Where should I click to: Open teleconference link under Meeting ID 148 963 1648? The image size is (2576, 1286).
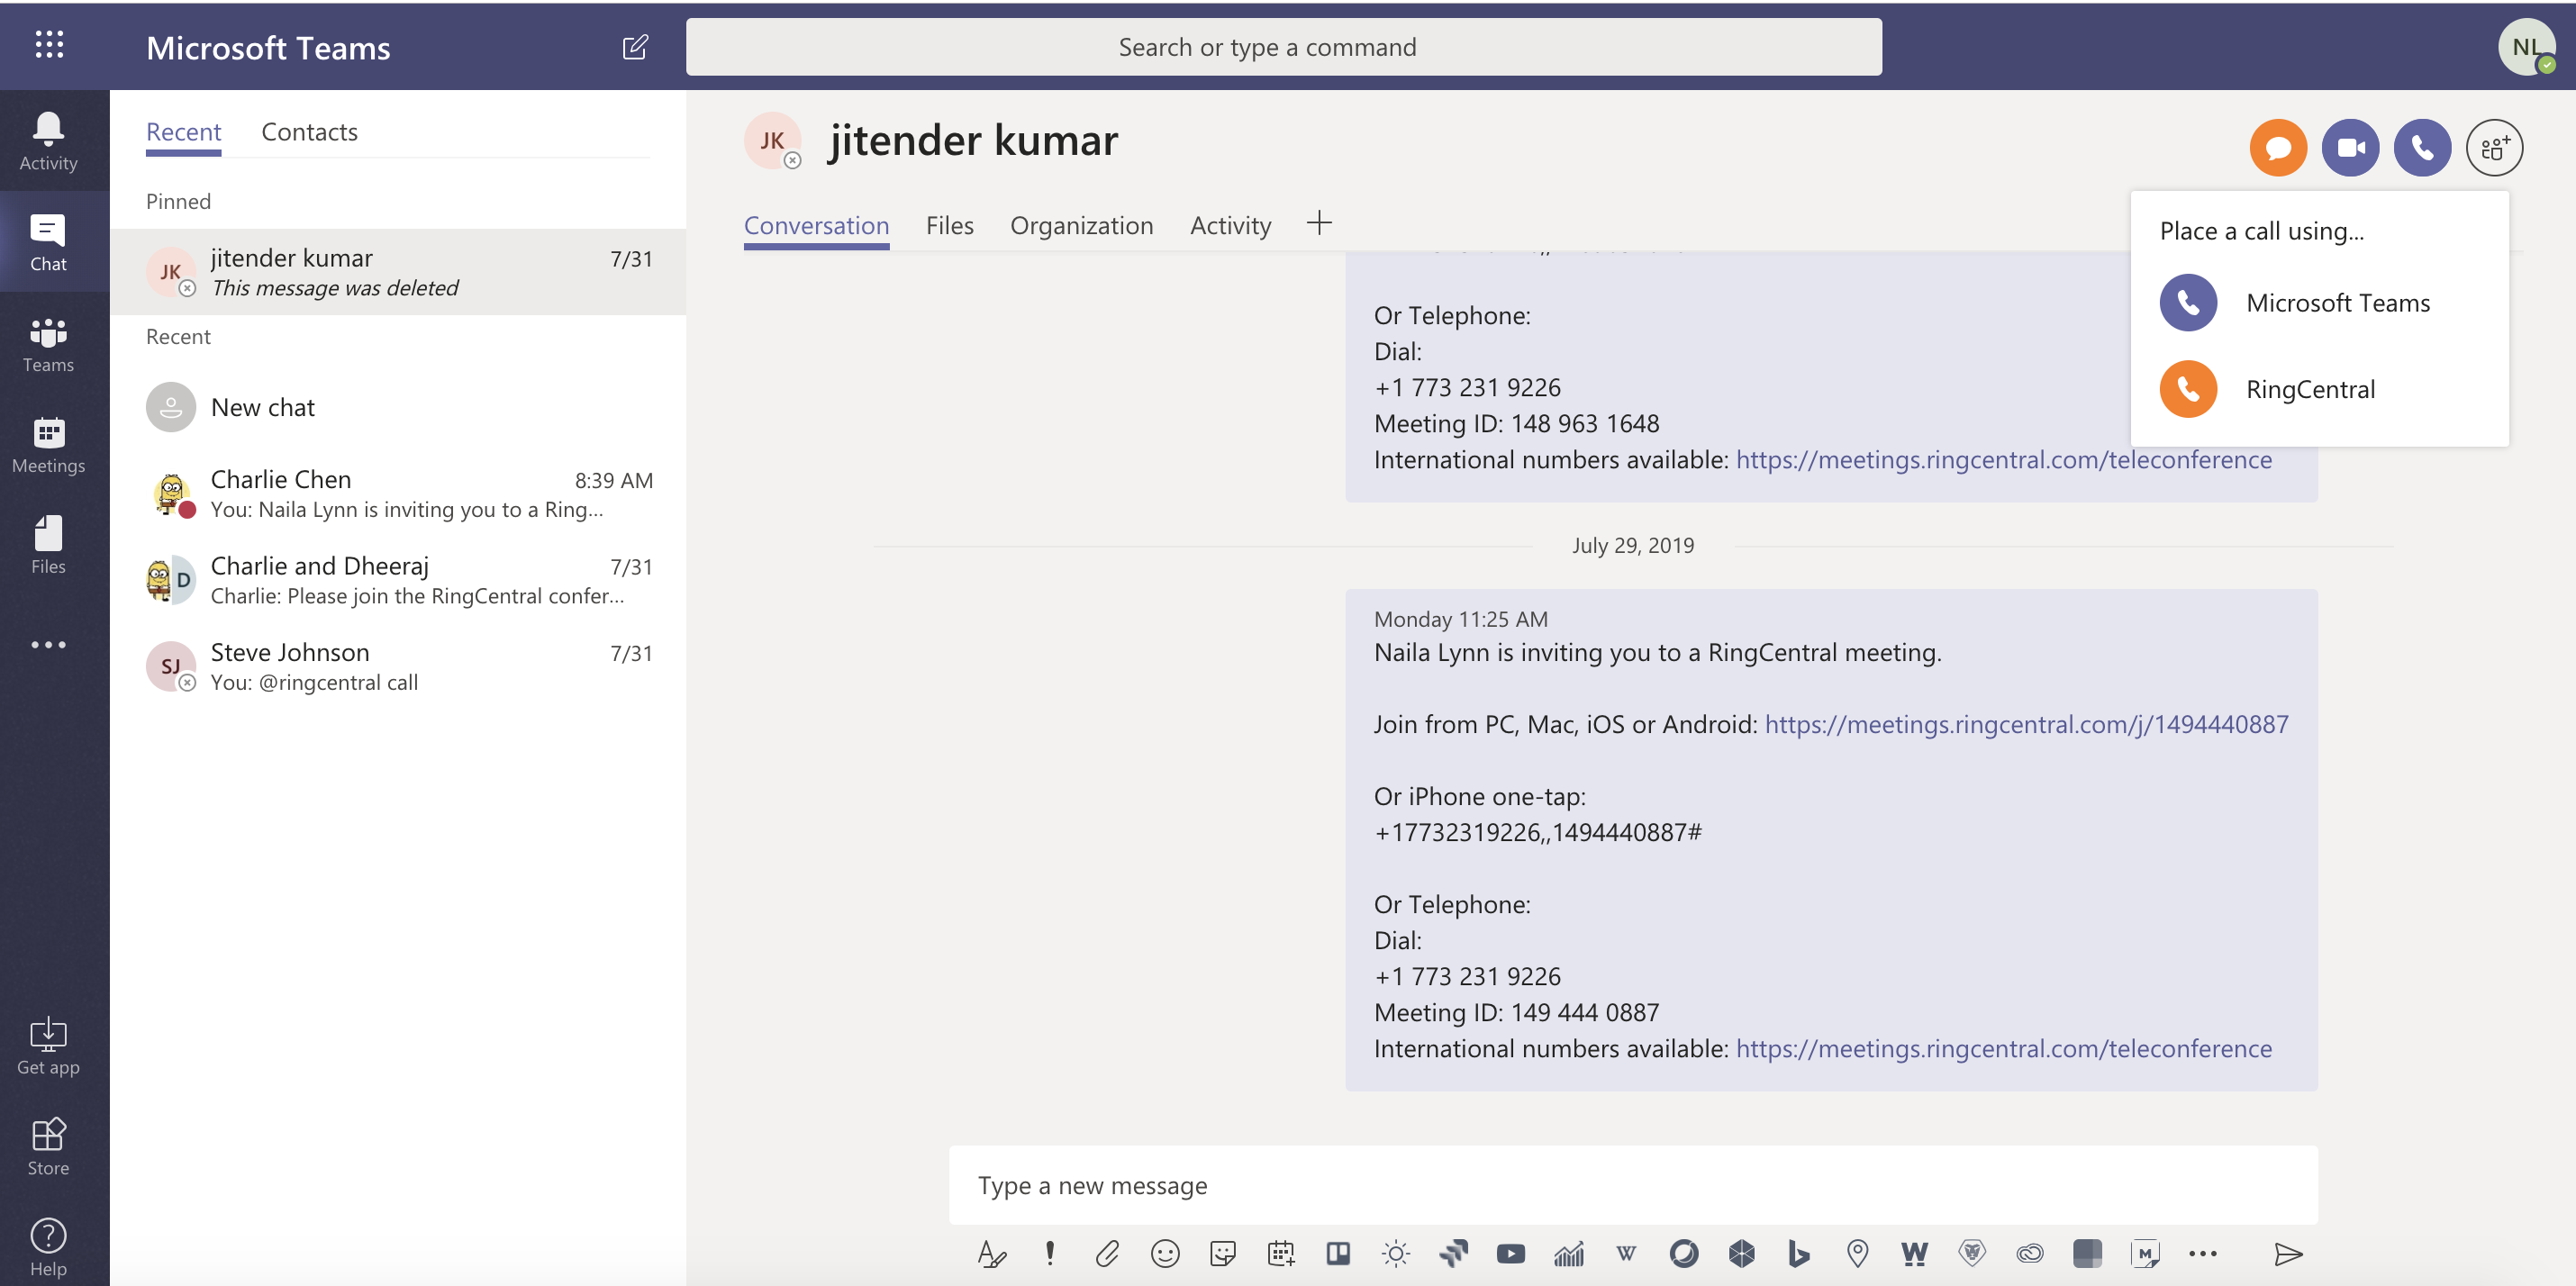click(x=2004, y=459)
